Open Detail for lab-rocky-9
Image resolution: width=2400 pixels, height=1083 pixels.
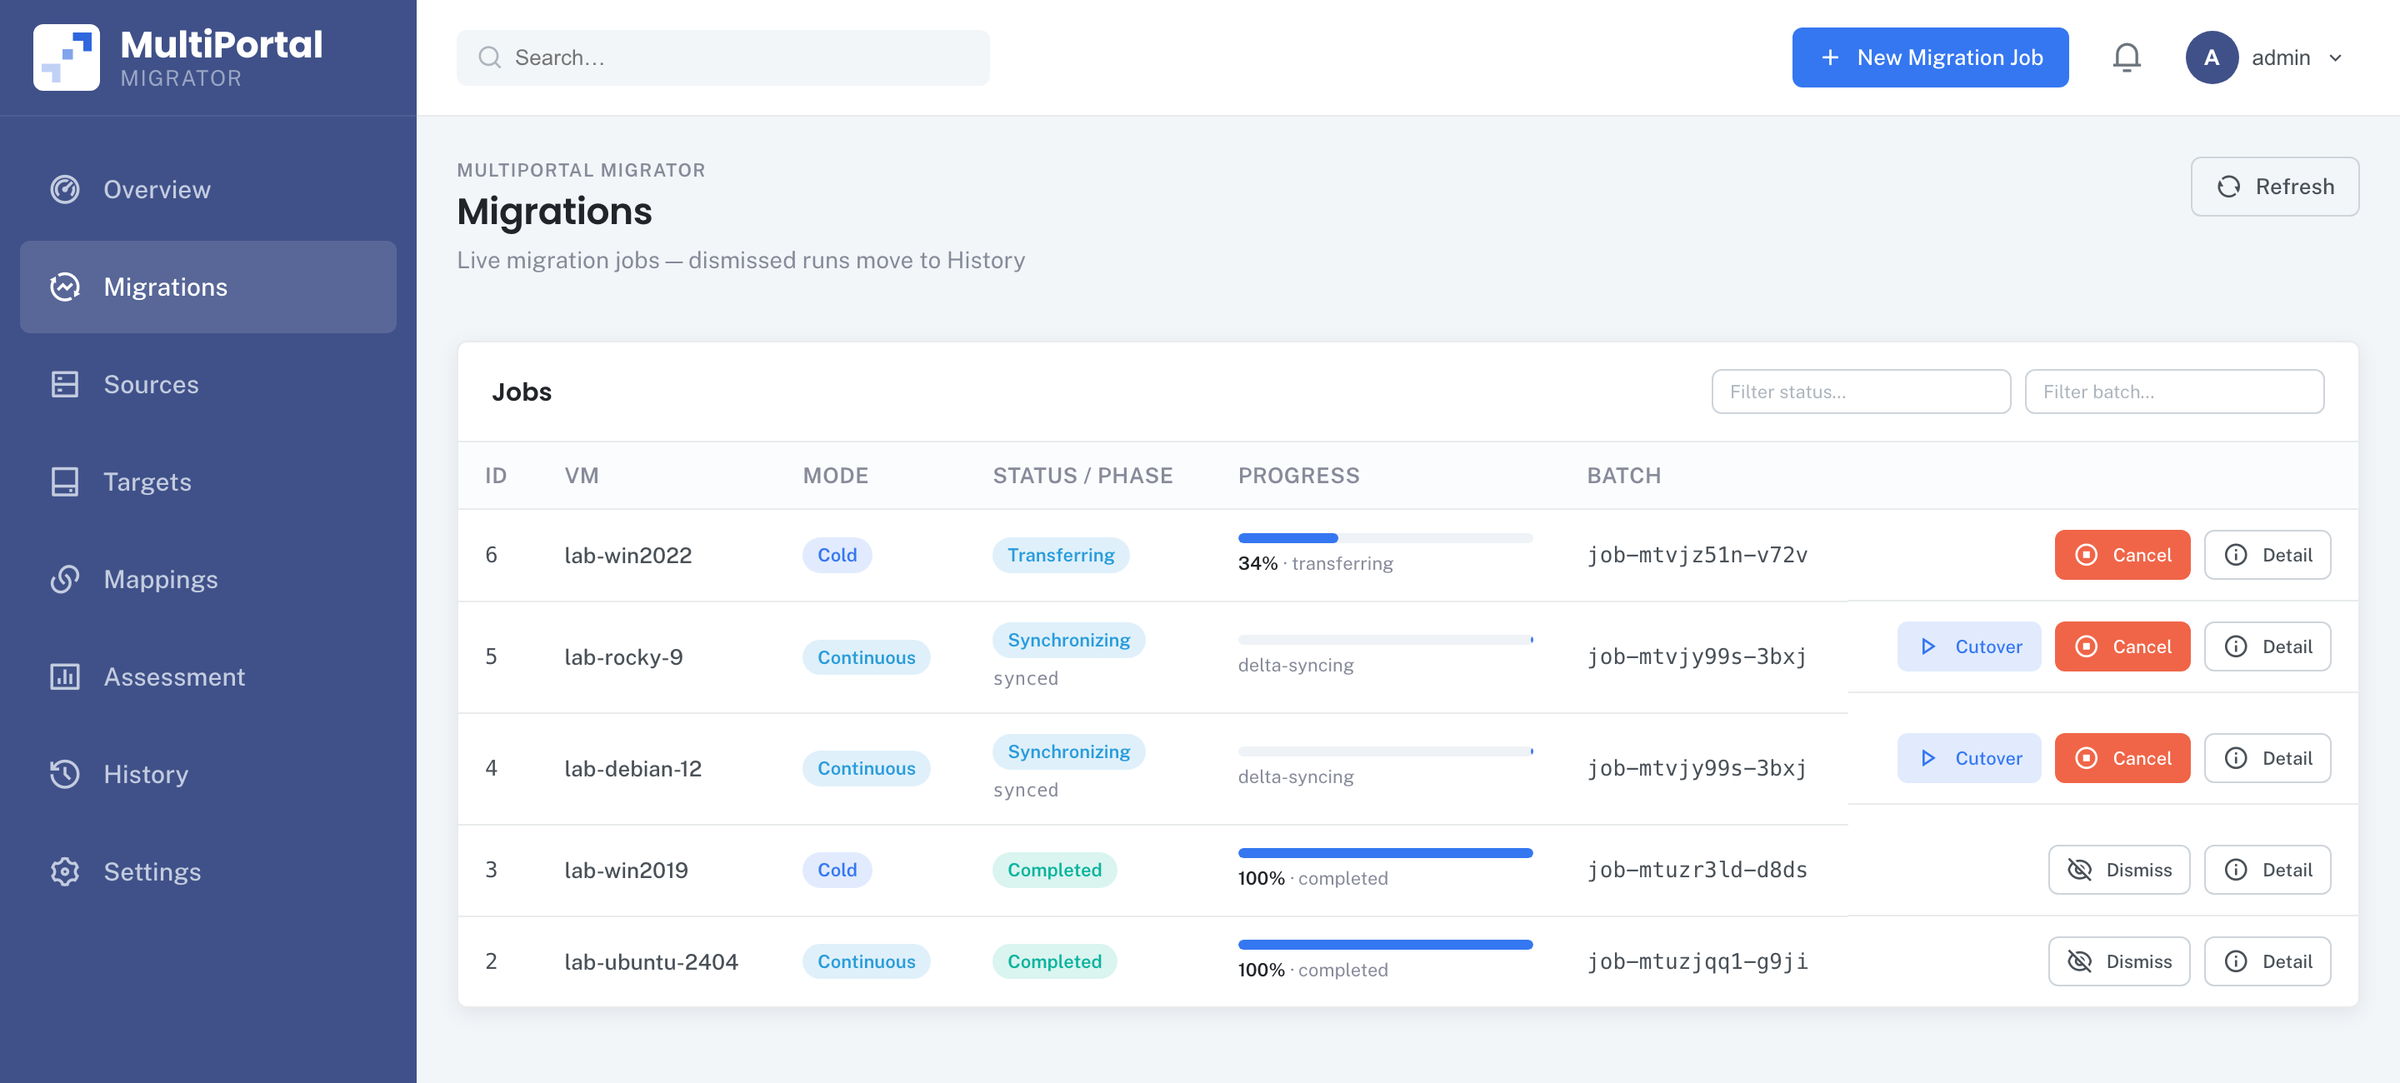point(2268,647)
